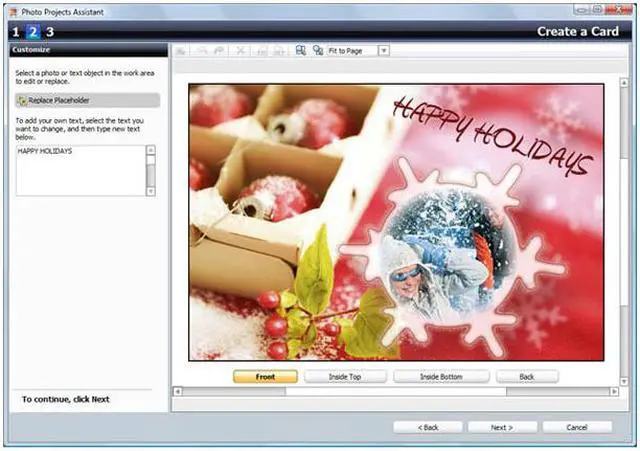Open the Fit to Page zoom dropdown
The height and width of the screenshot is (451, 640).
tap(383, 50)
